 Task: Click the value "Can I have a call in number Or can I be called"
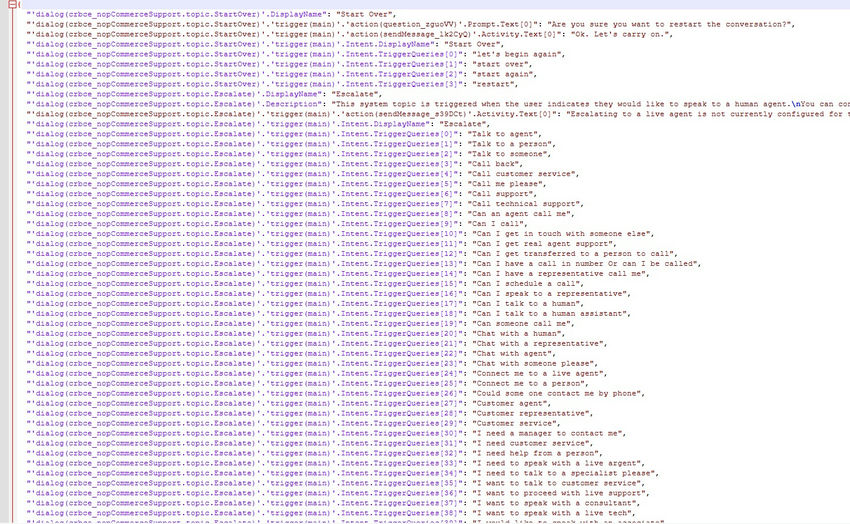coord(586,264)
